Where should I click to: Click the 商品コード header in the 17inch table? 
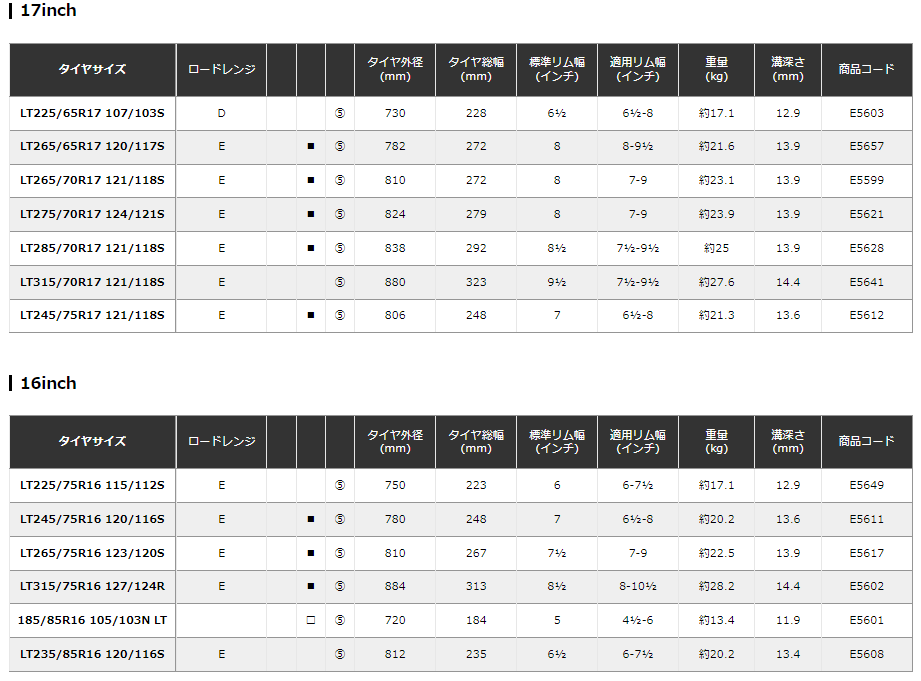[x=866, y=70]
